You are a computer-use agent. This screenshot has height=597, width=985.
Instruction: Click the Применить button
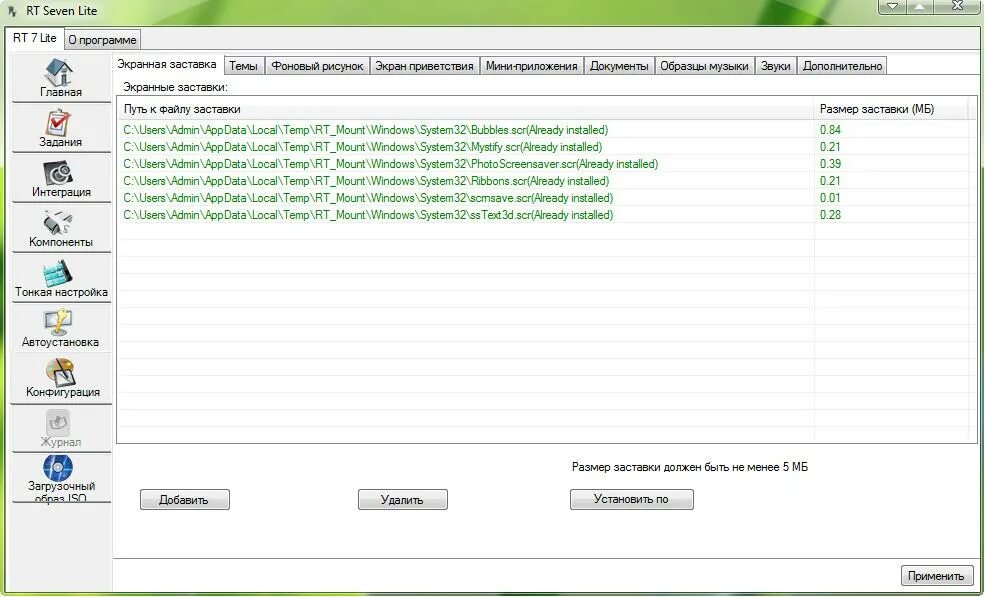pyautogui.click(x=936, y=576)
